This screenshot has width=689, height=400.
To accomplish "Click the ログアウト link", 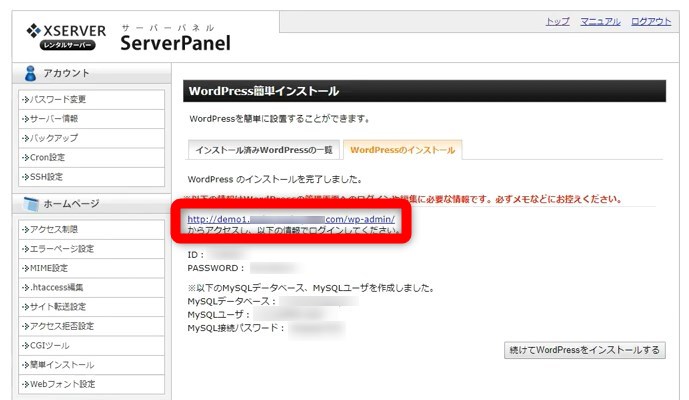I will pos(651,21).
